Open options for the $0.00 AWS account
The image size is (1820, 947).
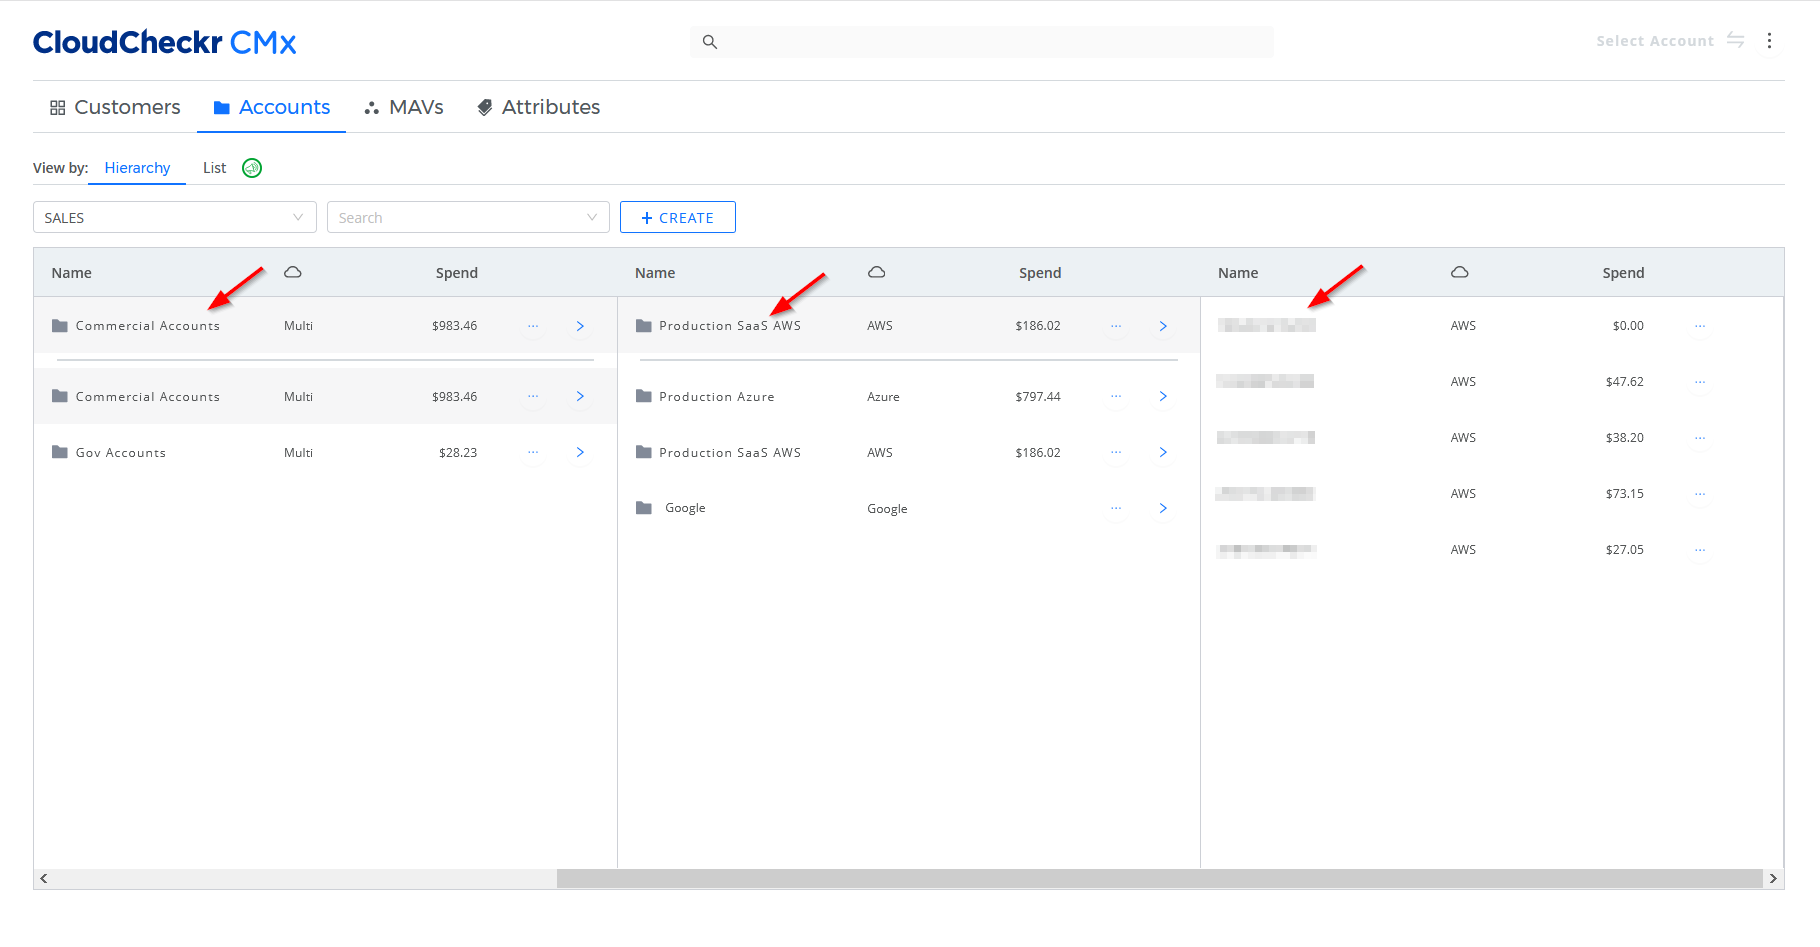(x=1700, y=326)
